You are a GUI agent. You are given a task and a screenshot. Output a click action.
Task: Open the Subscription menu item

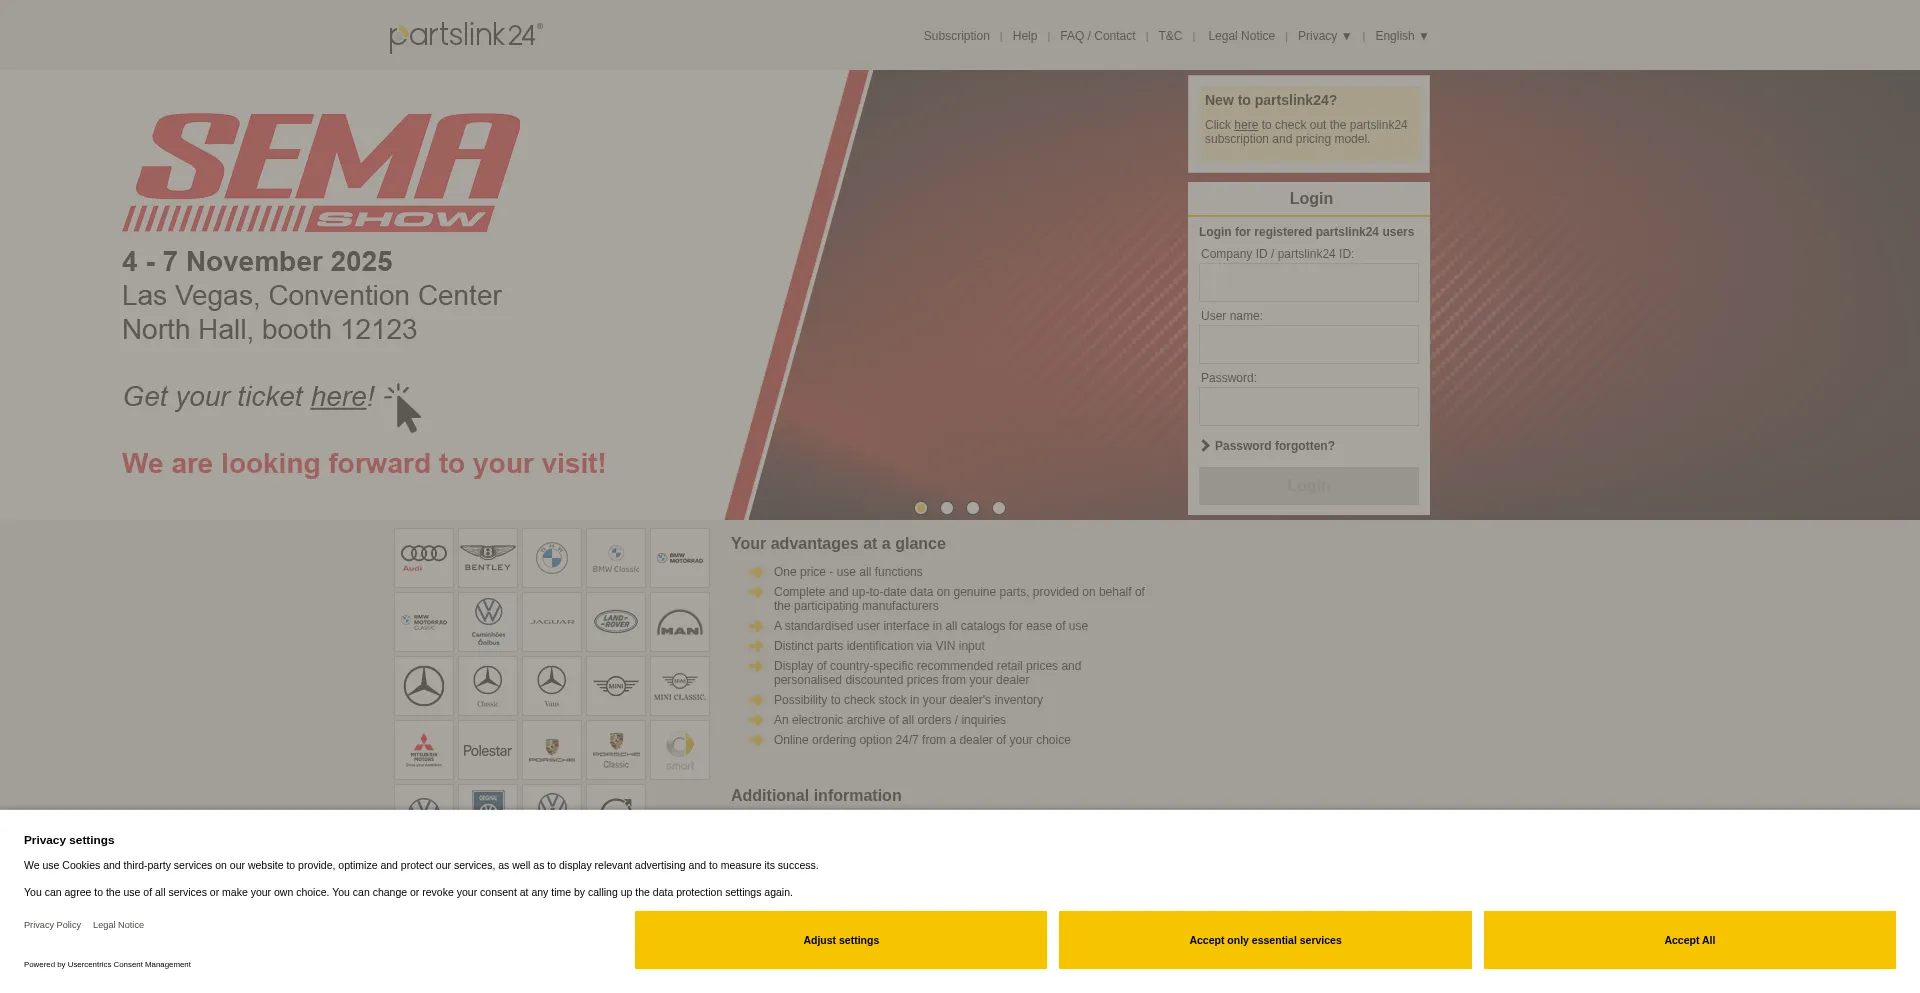(x=956, y=36)
